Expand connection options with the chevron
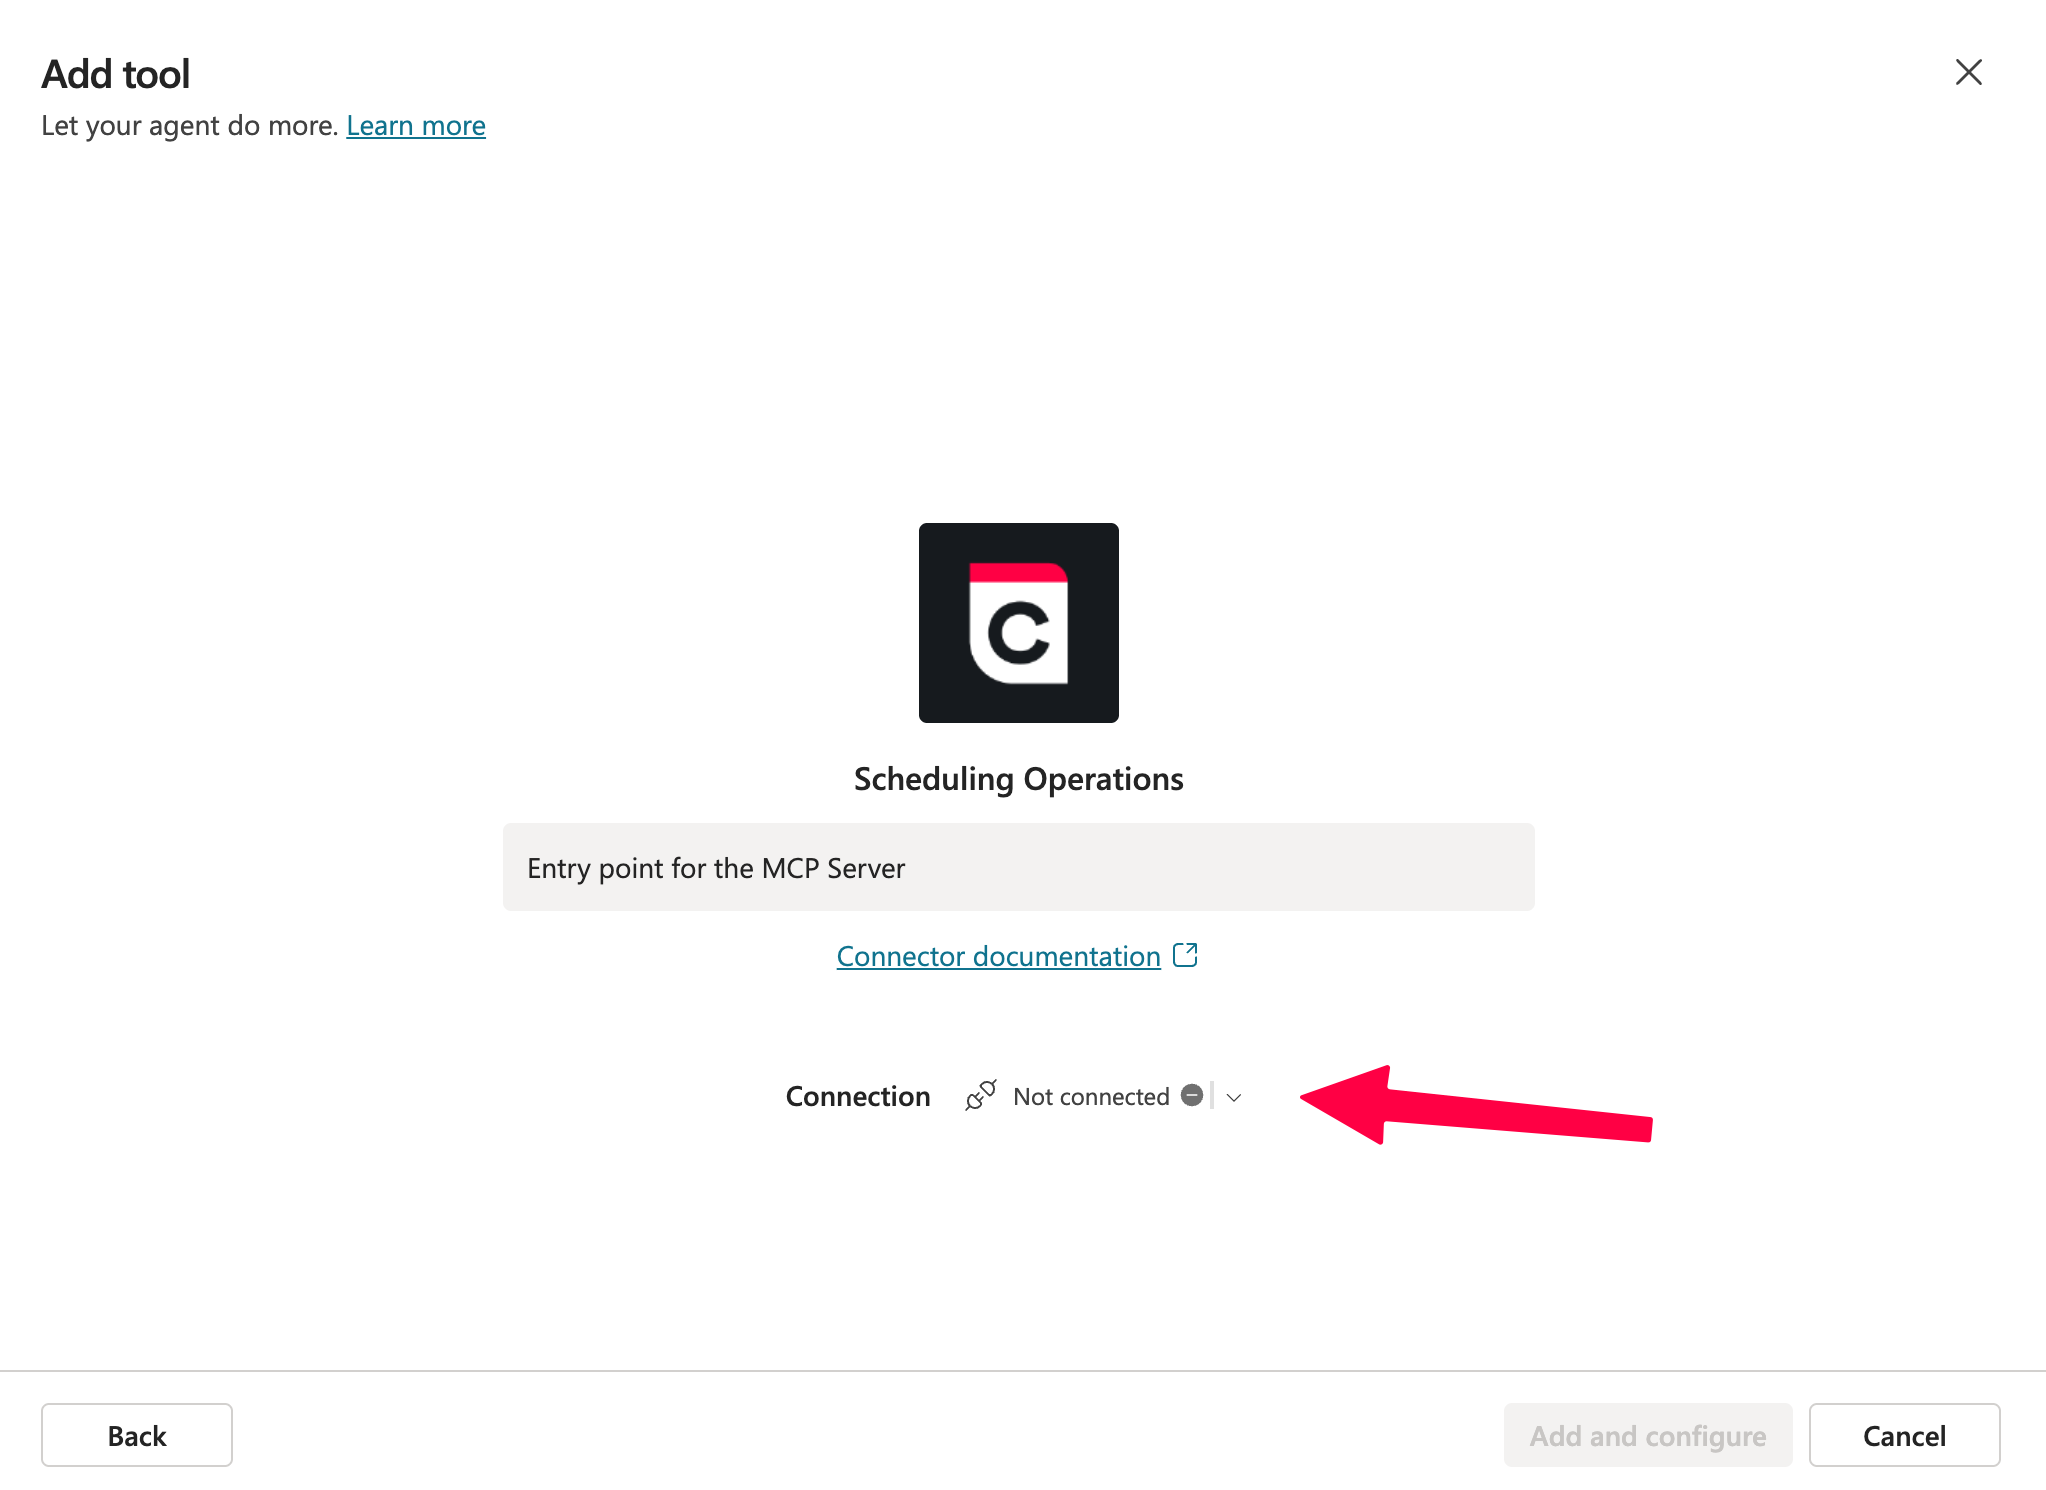The width and height of the screenshot is (2046, 1490). pos(1234,1097)
